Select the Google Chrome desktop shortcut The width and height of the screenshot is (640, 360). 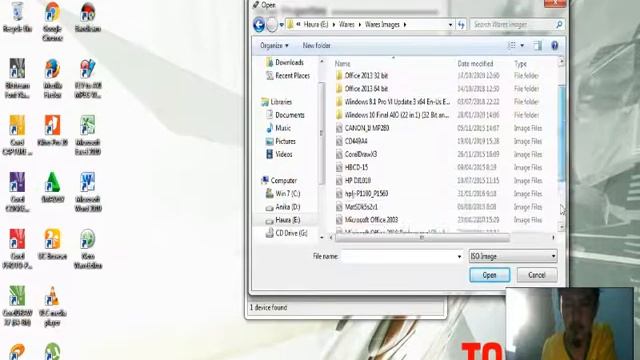(x=52, y=21)
